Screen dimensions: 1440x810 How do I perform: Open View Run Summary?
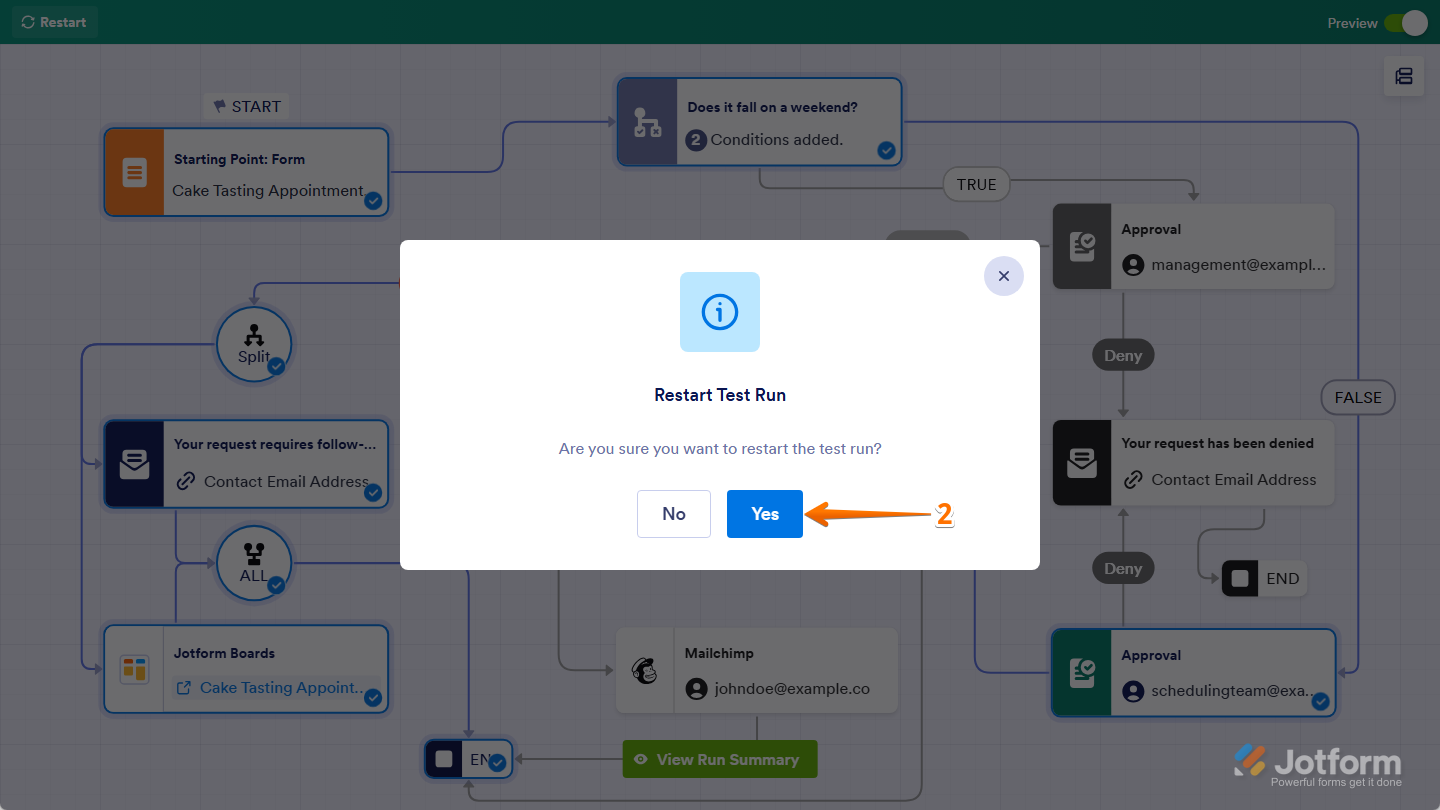719,758
